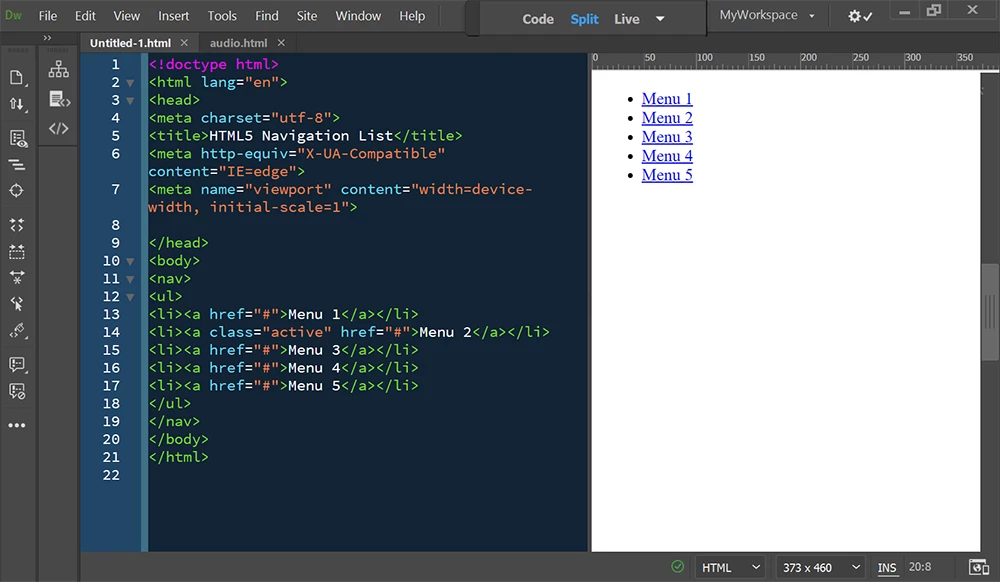1000x582 pixels.
Task: Expand panels with the double-chevron icon
Action: (x=47, y=38)
